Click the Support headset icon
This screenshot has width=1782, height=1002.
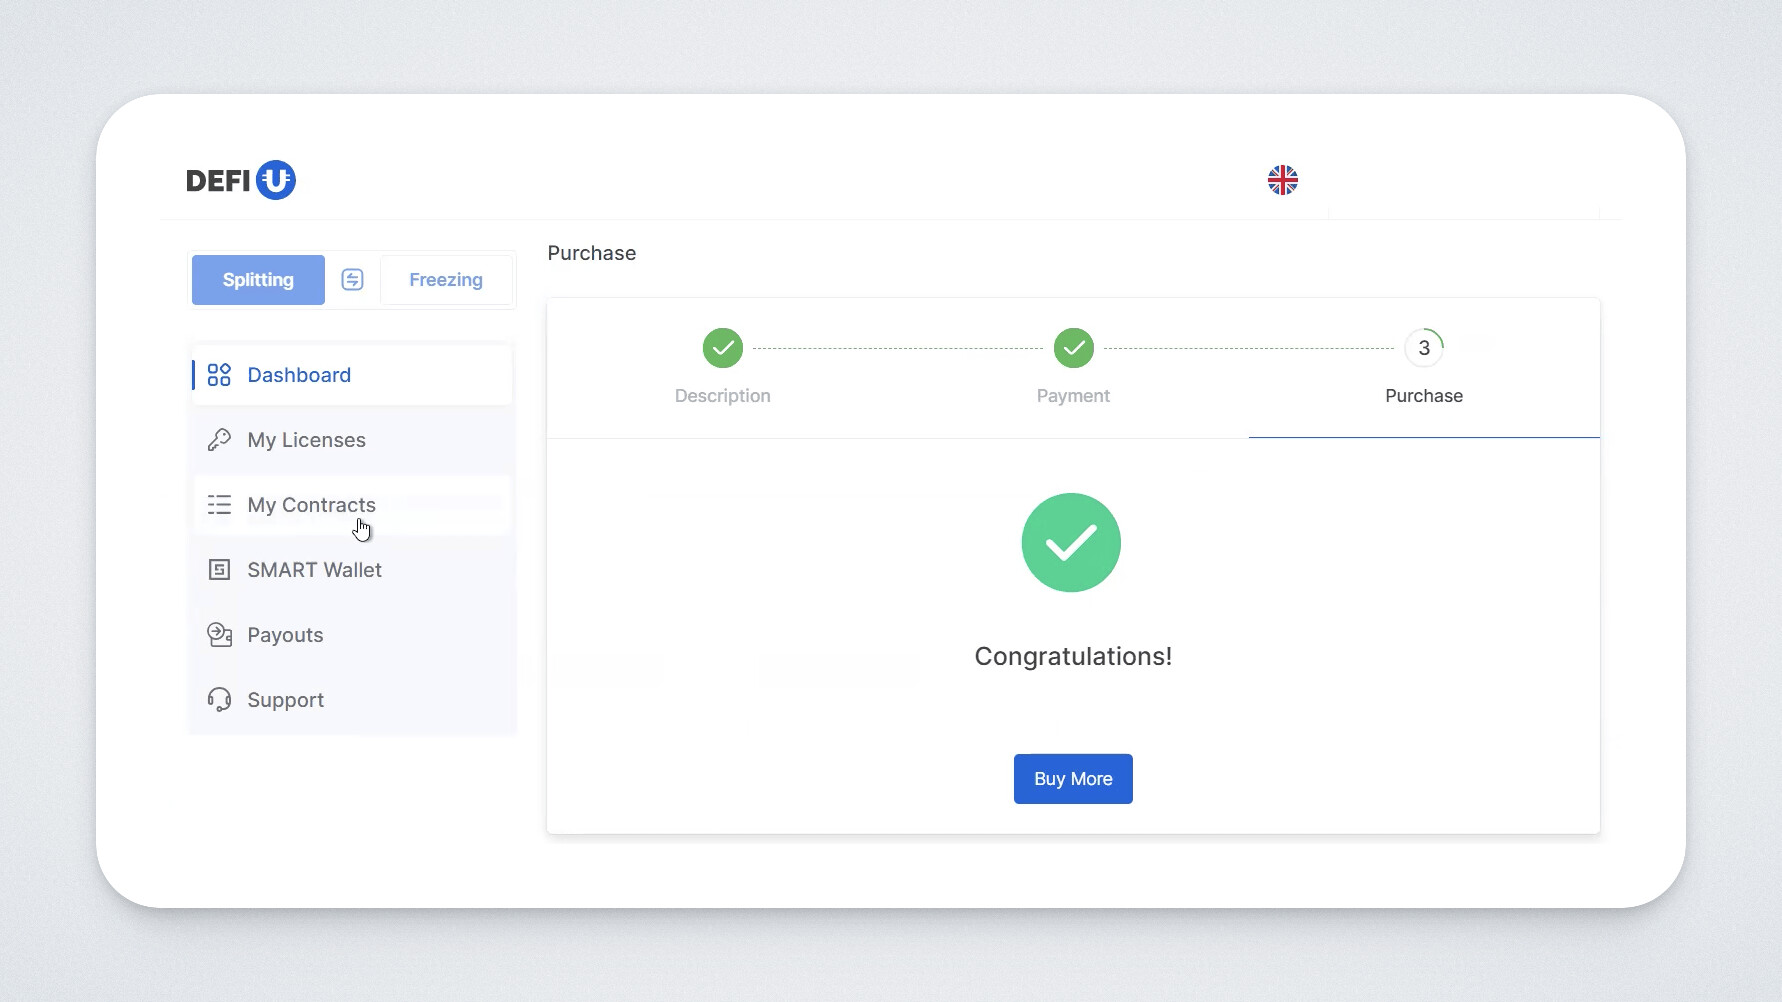(x=219, y=700)
